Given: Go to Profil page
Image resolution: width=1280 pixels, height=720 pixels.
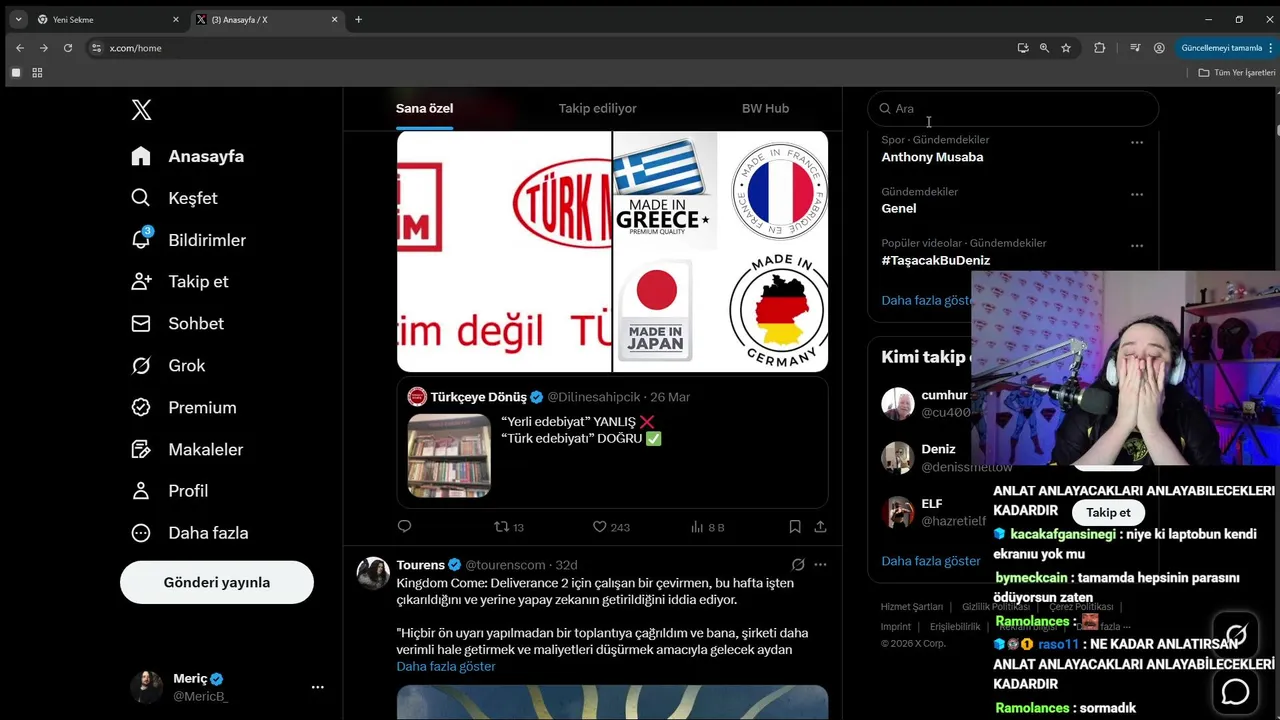Looking at the screenshot, I should [169, 491].
